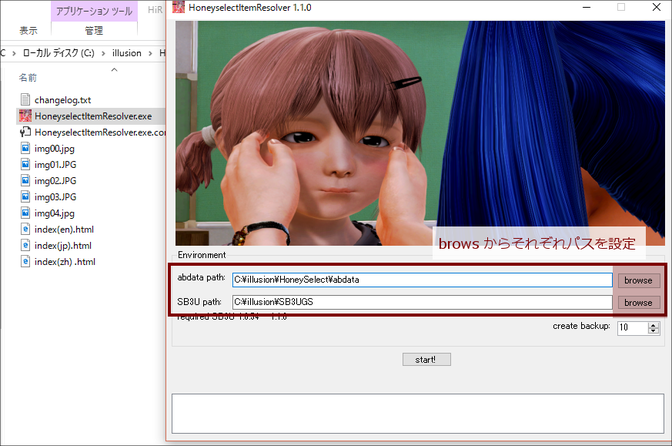Focus the abdata path input field

pyautogui.click(x=422, y=280)
